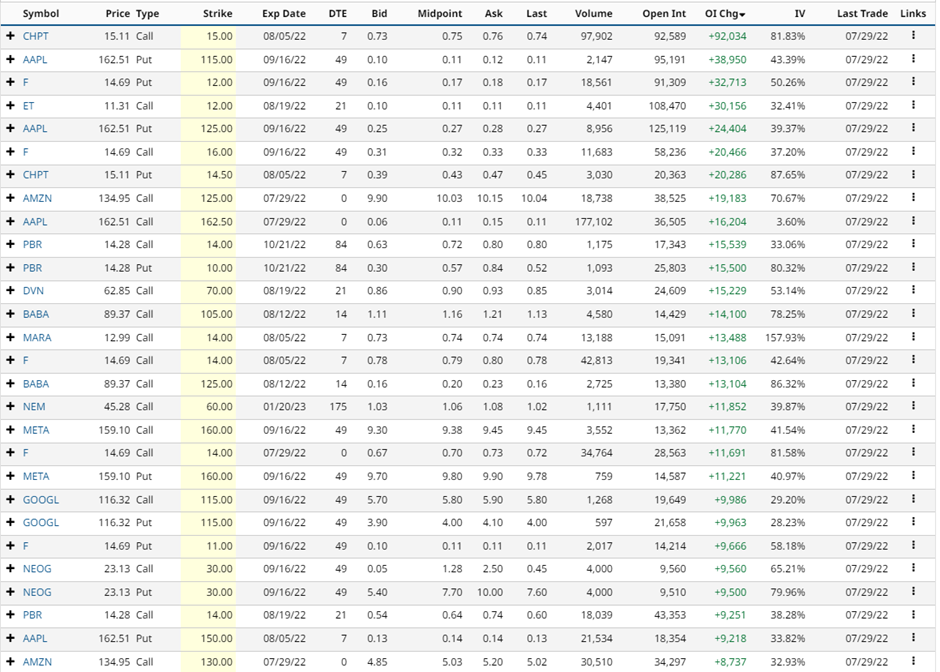Select the 157.93% IV value
This screenshot has height=672, width=940.
785,337
